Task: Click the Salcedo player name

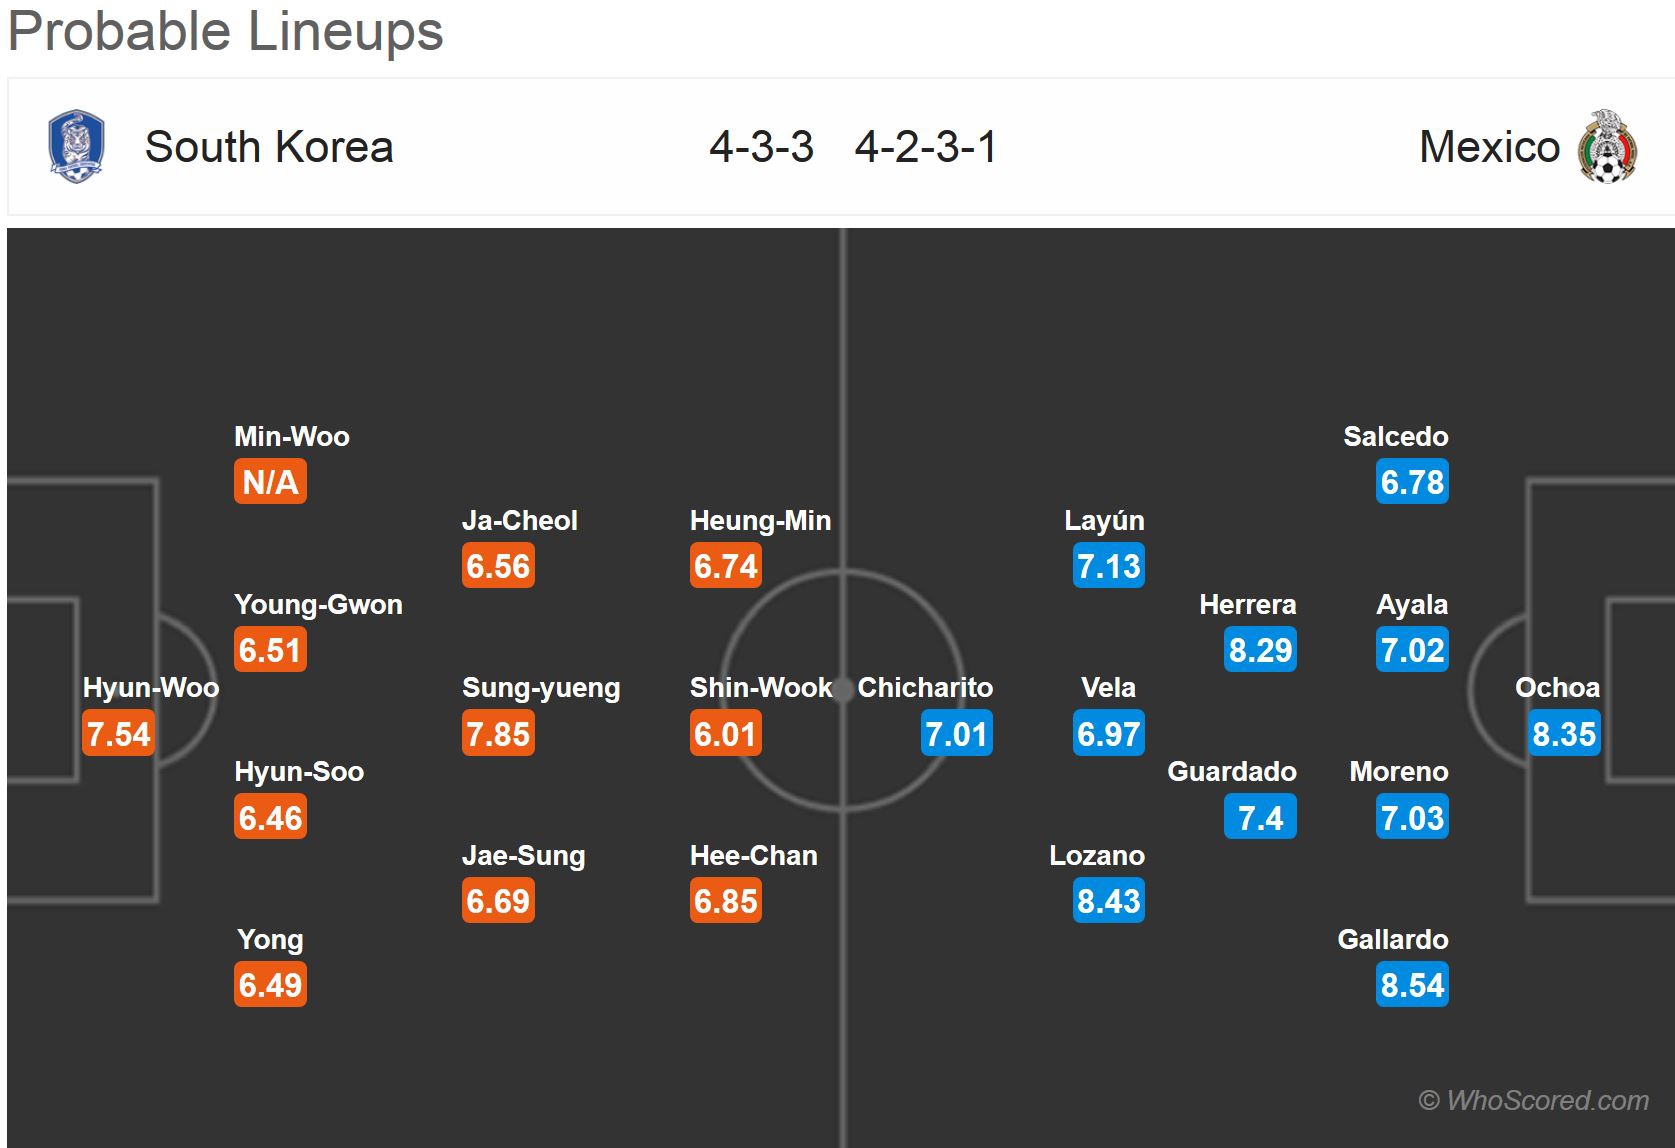Action: (1395, 437)
